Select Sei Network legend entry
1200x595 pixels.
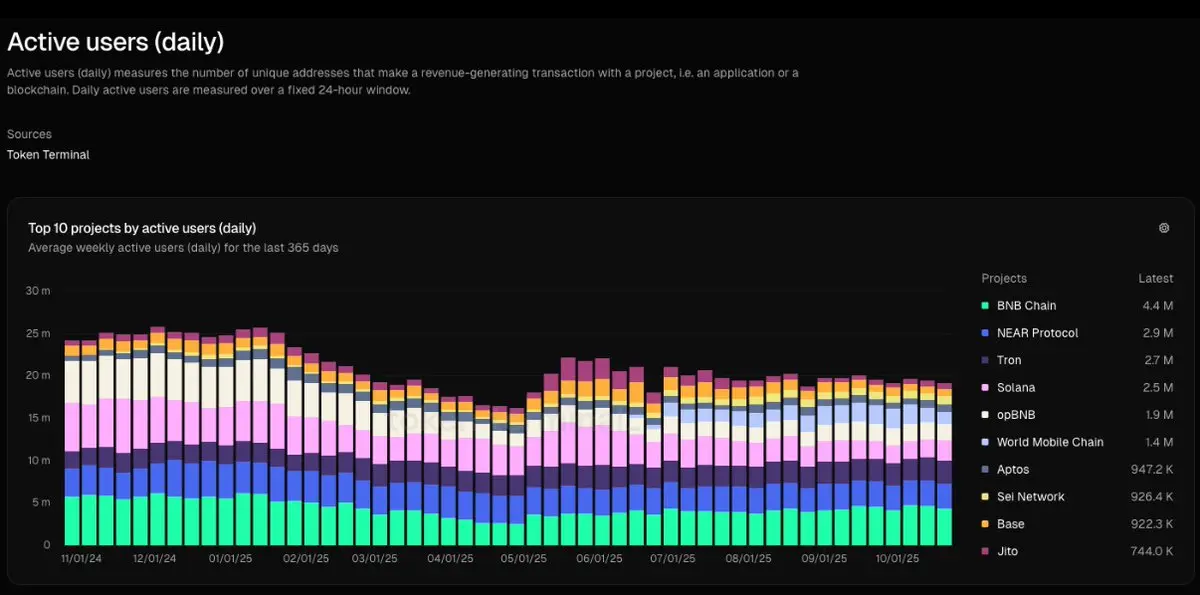(1030, 496)
